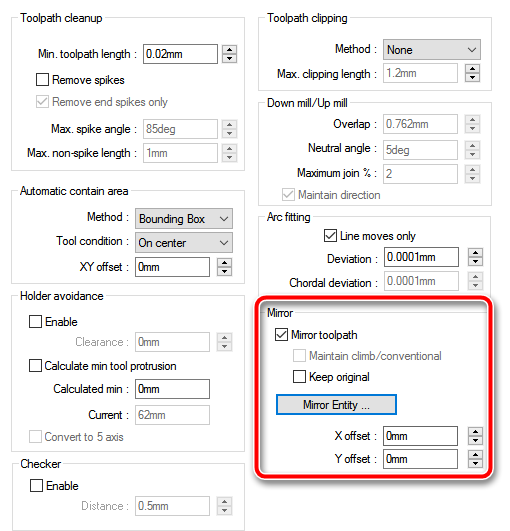Increase Min. toolpath length with up arrow

coord(230,50)
